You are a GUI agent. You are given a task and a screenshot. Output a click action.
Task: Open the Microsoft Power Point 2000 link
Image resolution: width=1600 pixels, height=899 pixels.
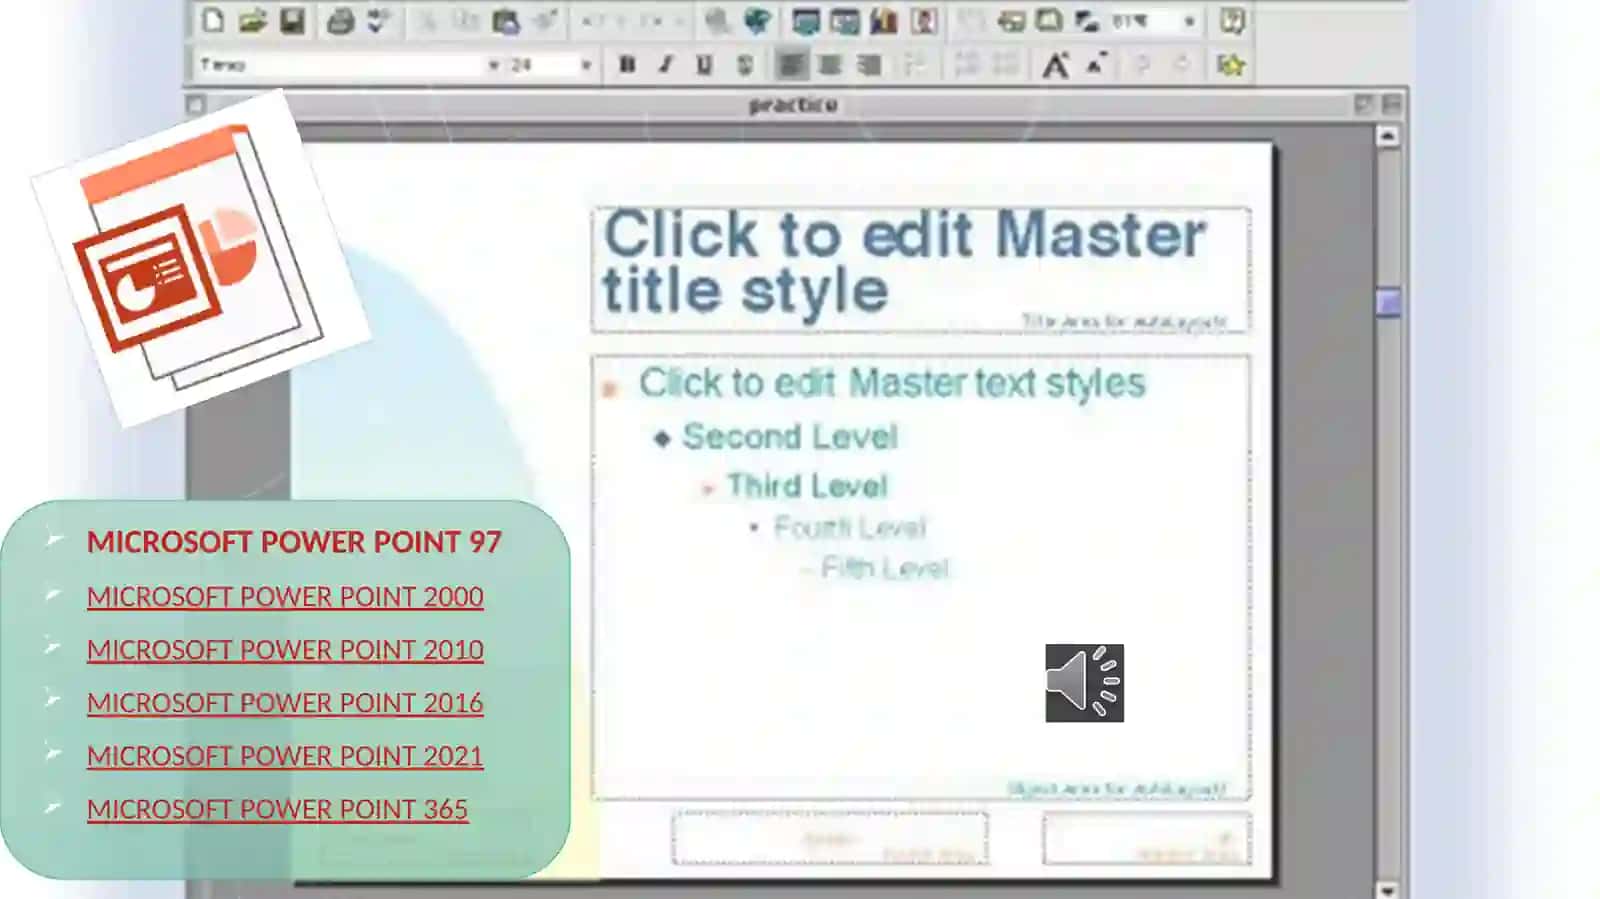tap(285, 596)
